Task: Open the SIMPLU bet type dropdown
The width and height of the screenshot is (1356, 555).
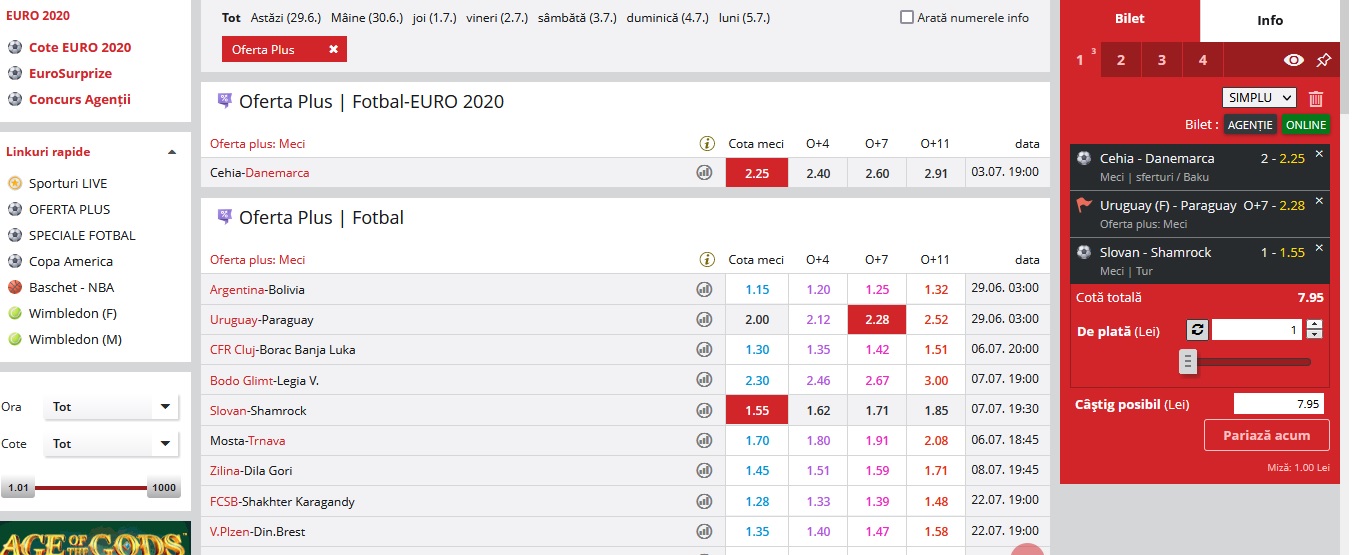Action: coord(1259,97)
